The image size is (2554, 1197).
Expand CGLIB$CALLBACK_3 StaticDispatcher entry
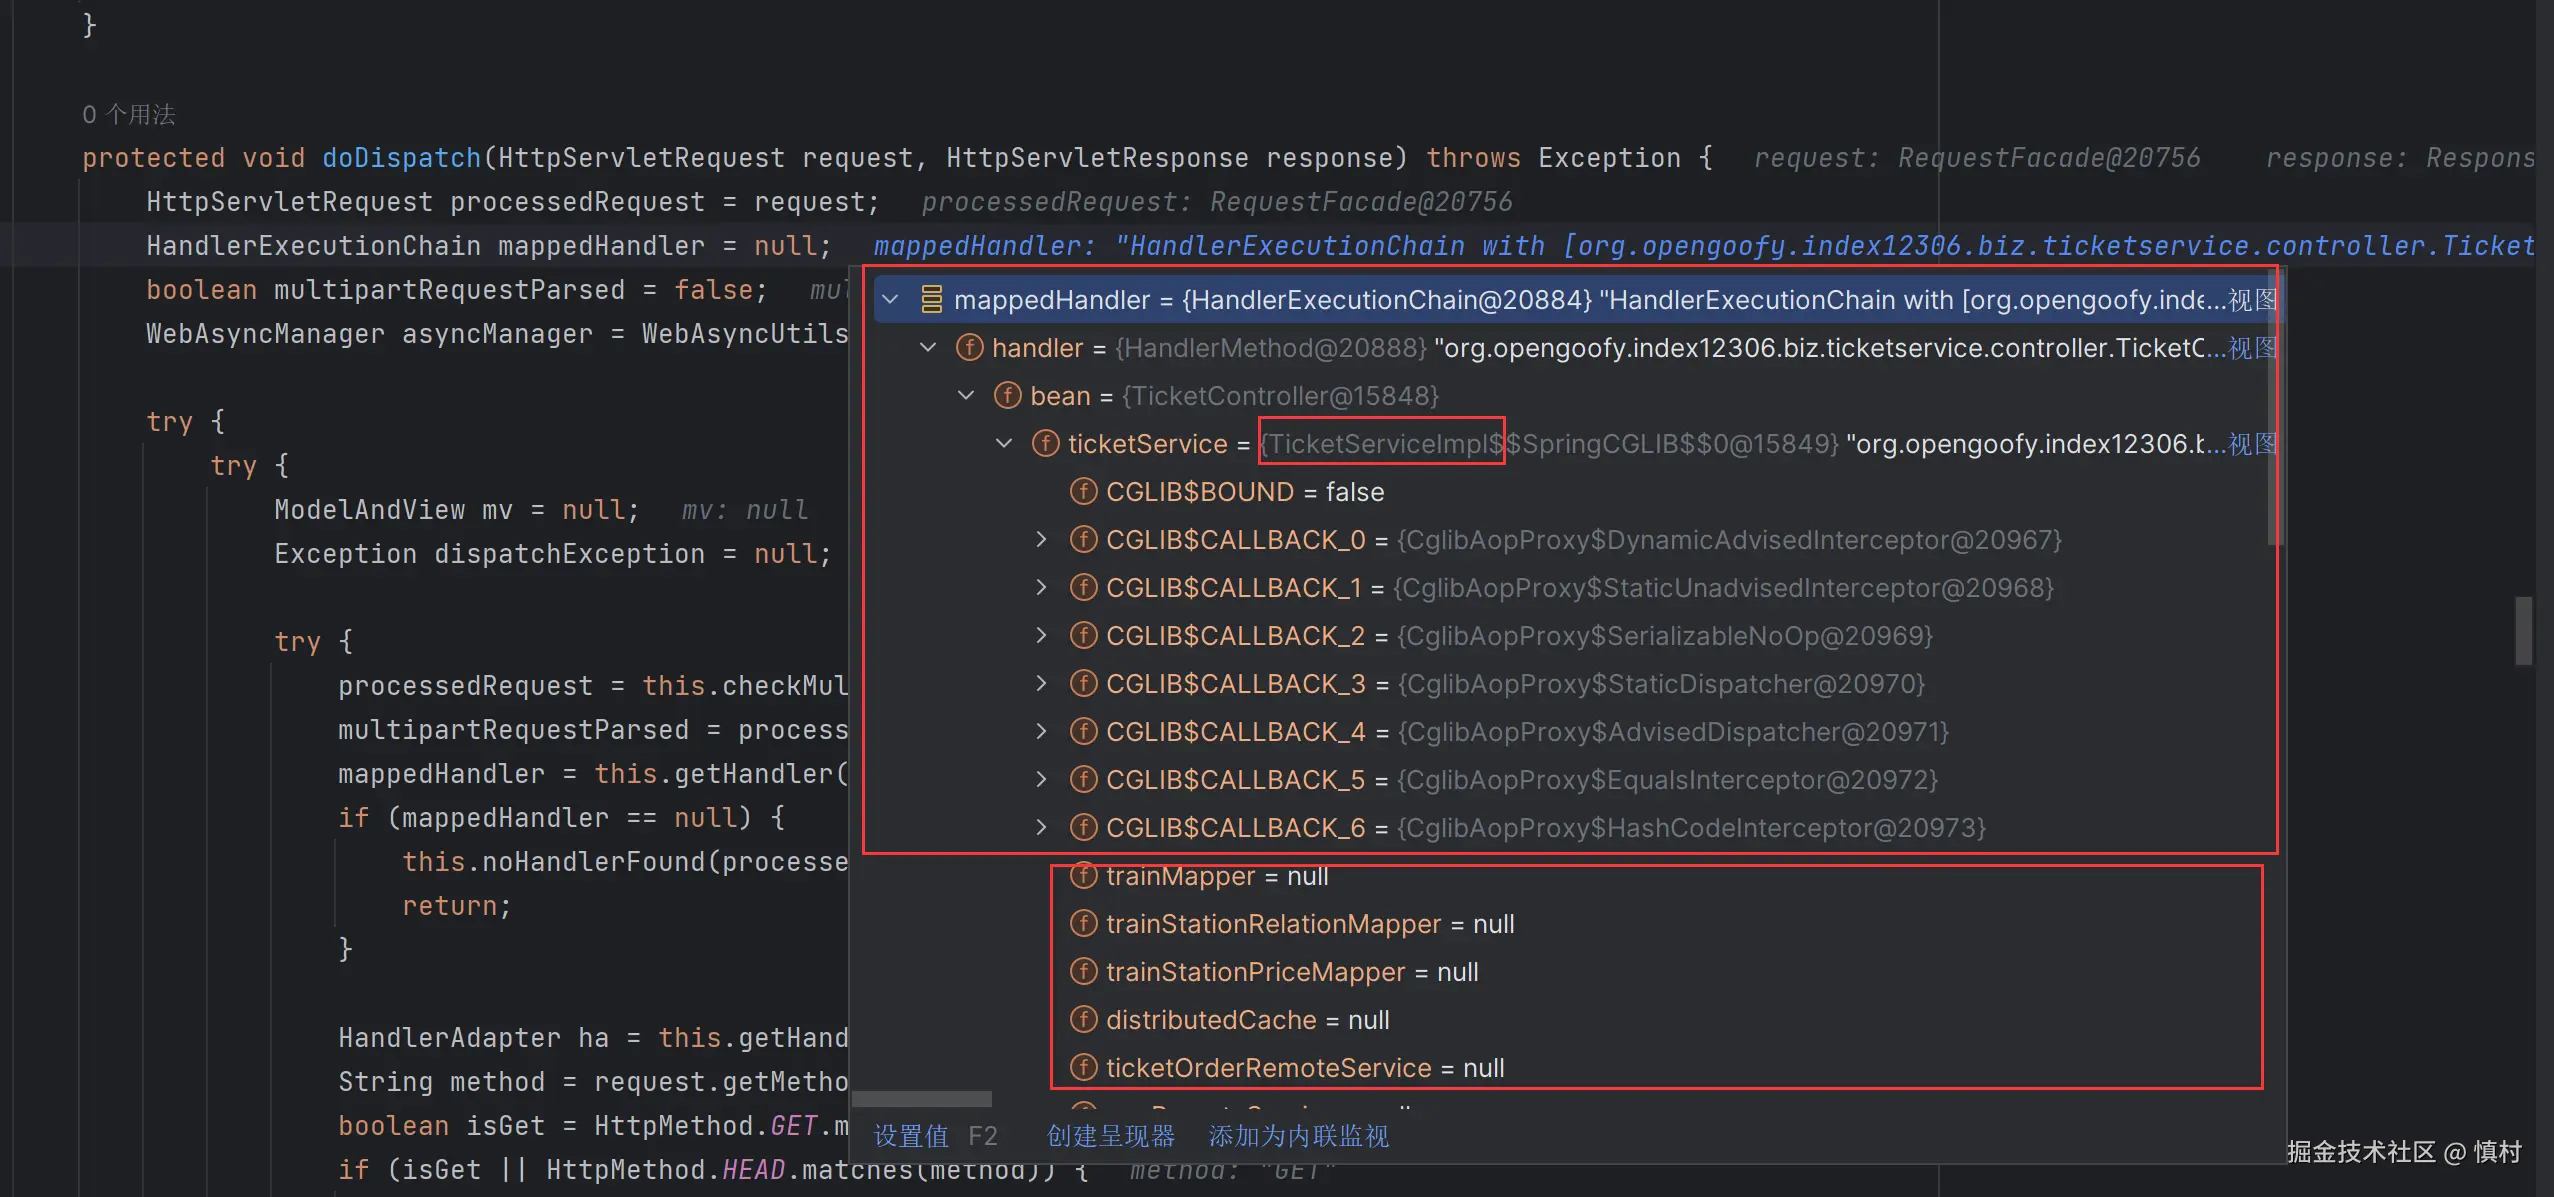pos(1041,683)
